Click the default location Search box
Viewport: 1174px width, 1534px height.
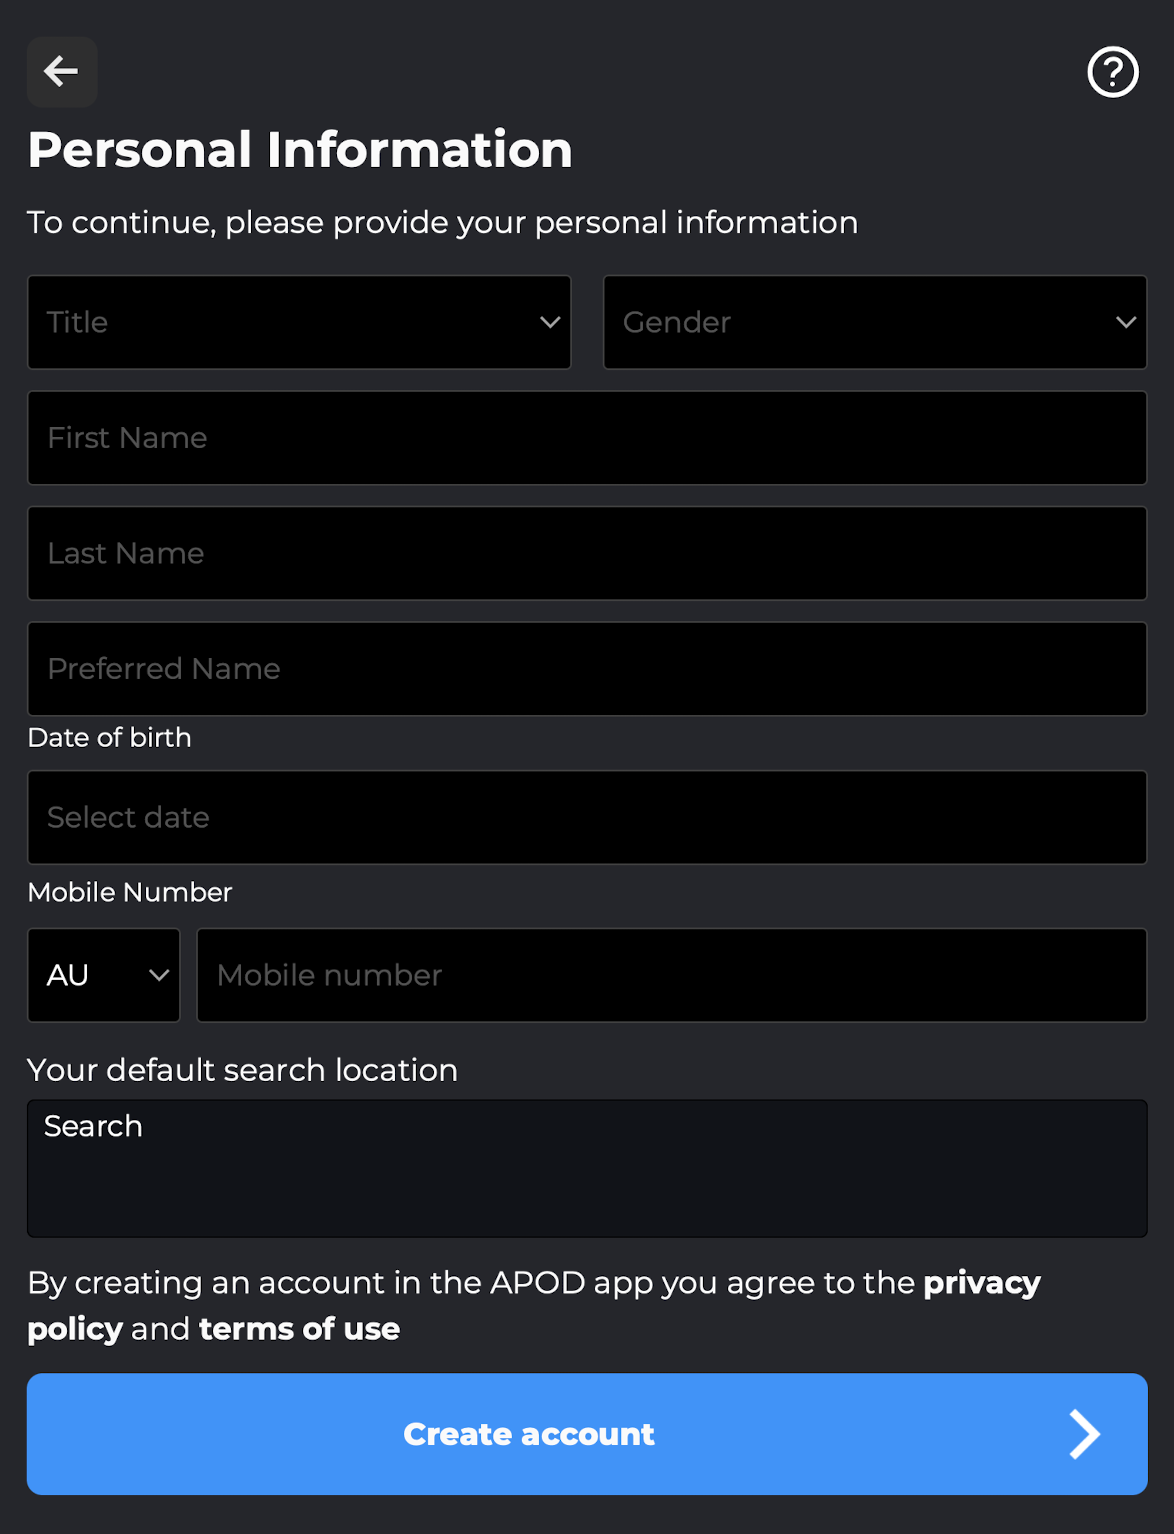click(587, 1168)
